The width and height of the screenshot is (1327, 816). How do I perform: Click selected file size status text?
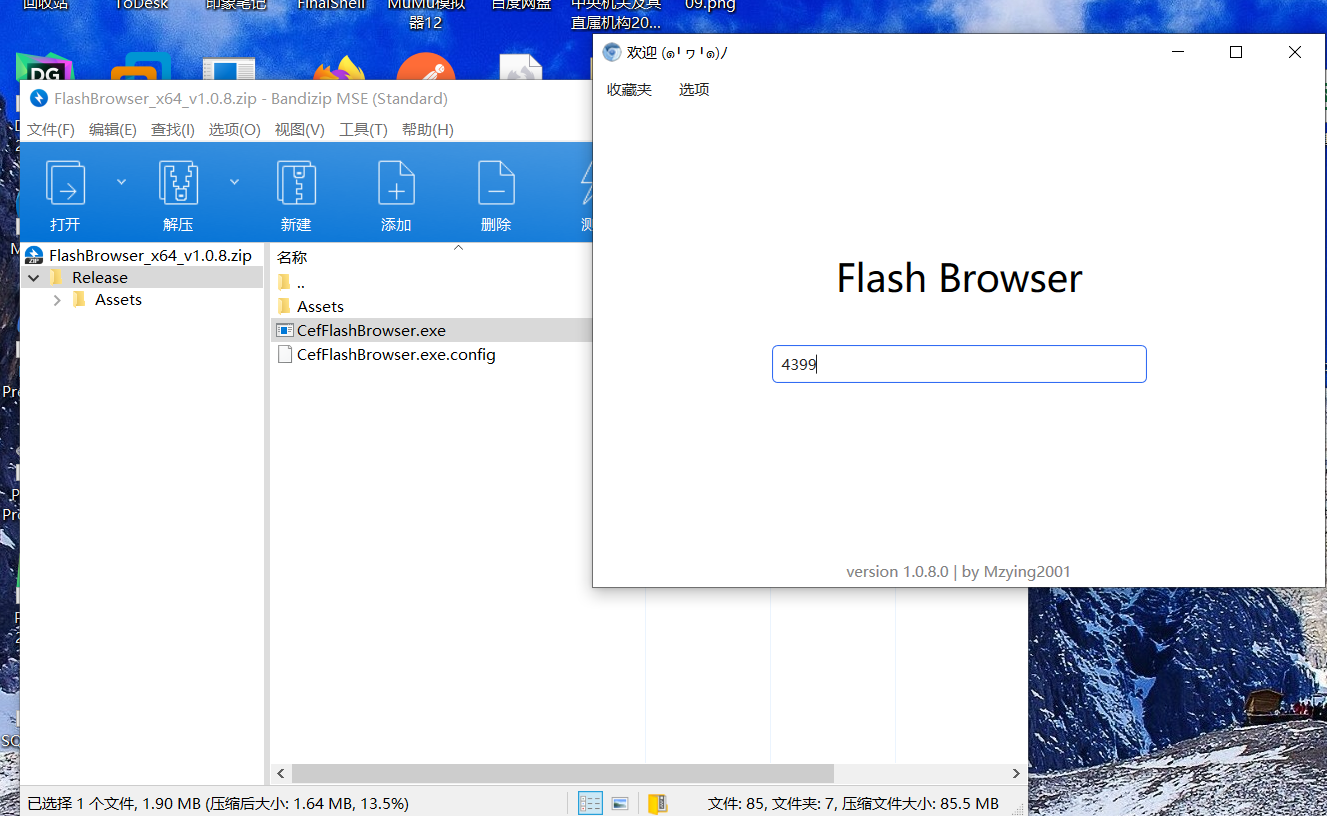click(x=218, y=803)
